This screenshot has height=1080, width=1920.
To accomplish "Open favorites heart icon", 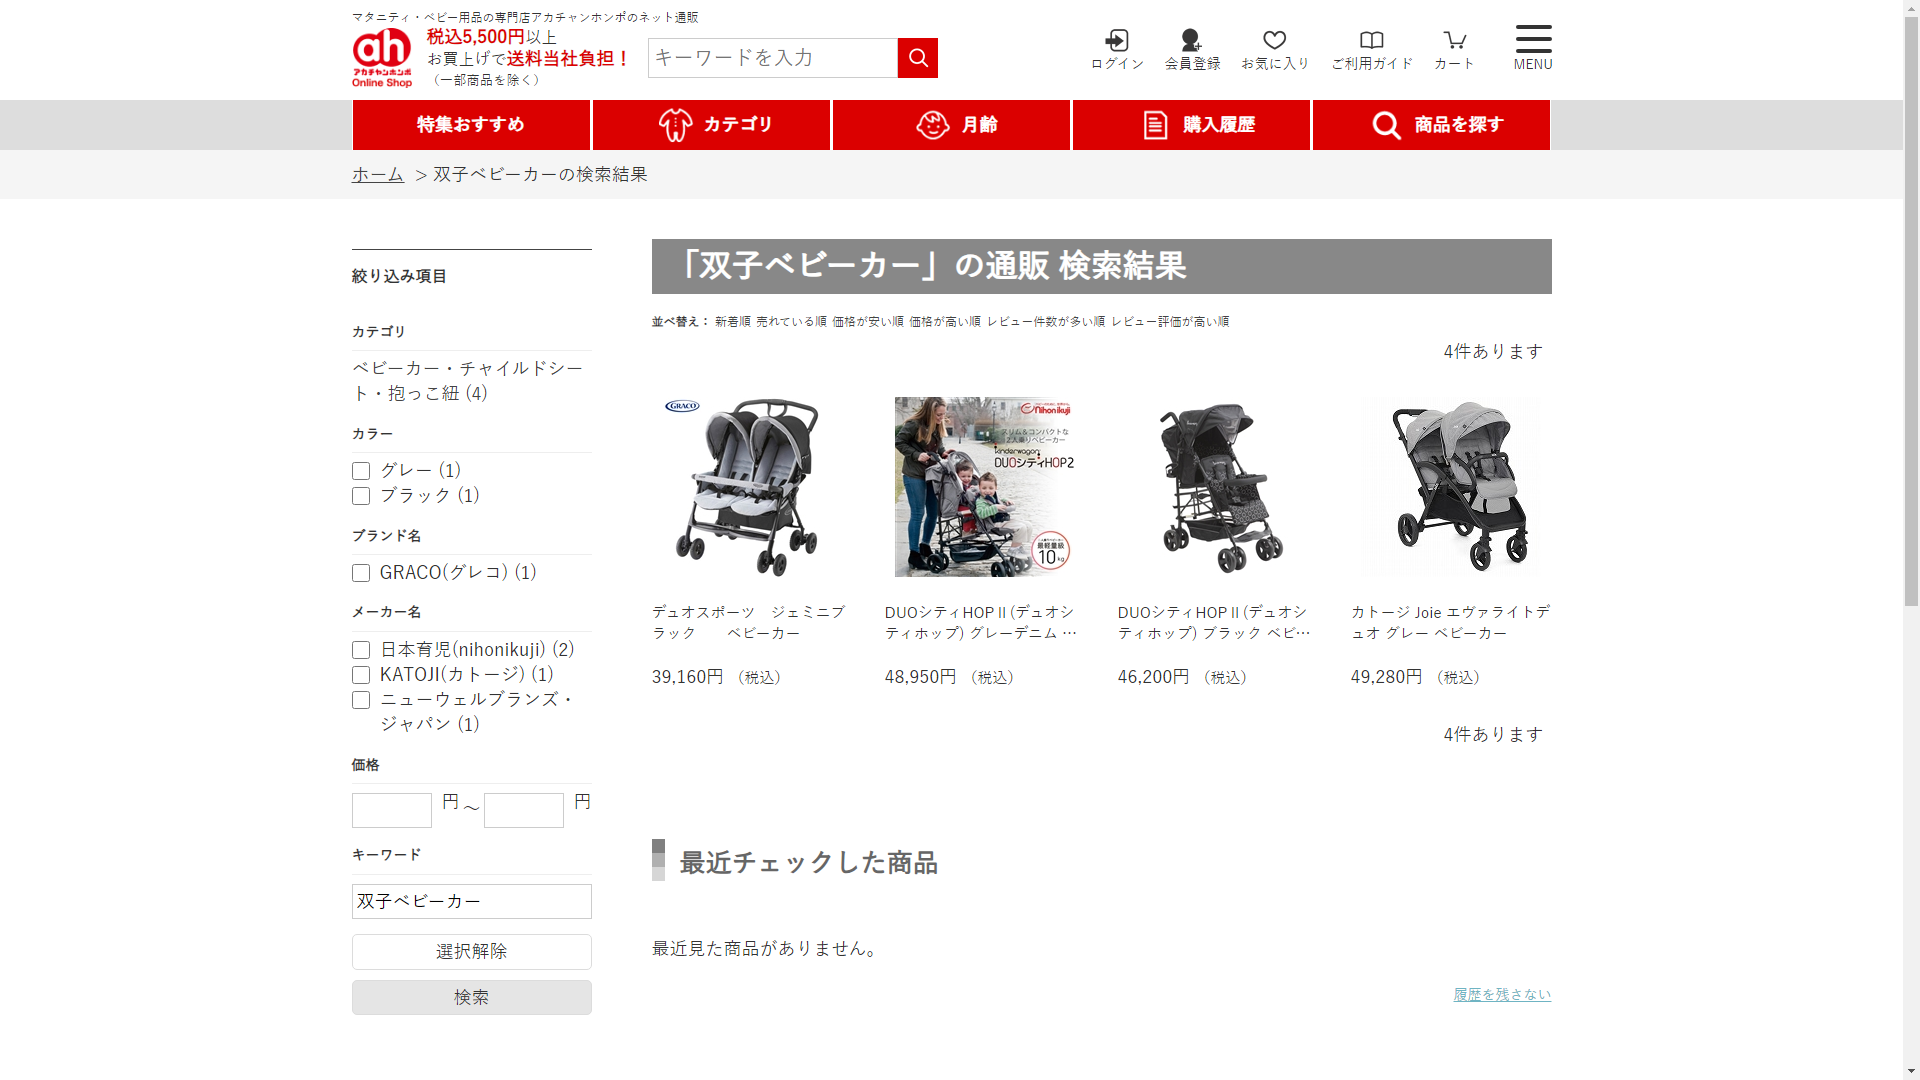I will click(x=1274, y=41).
